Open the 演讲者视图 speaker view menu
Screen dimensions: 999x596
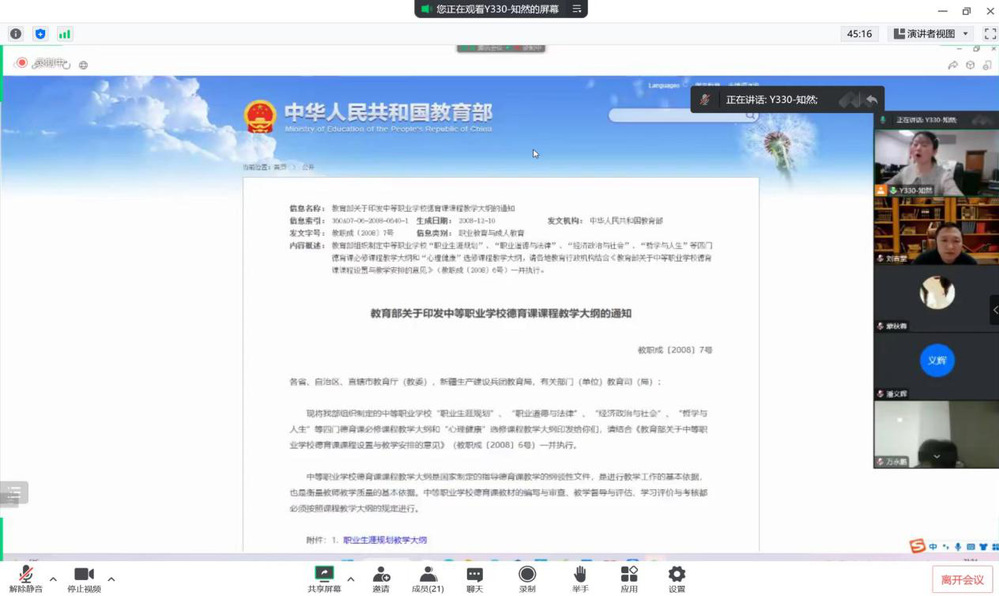(x=931, y=34)
